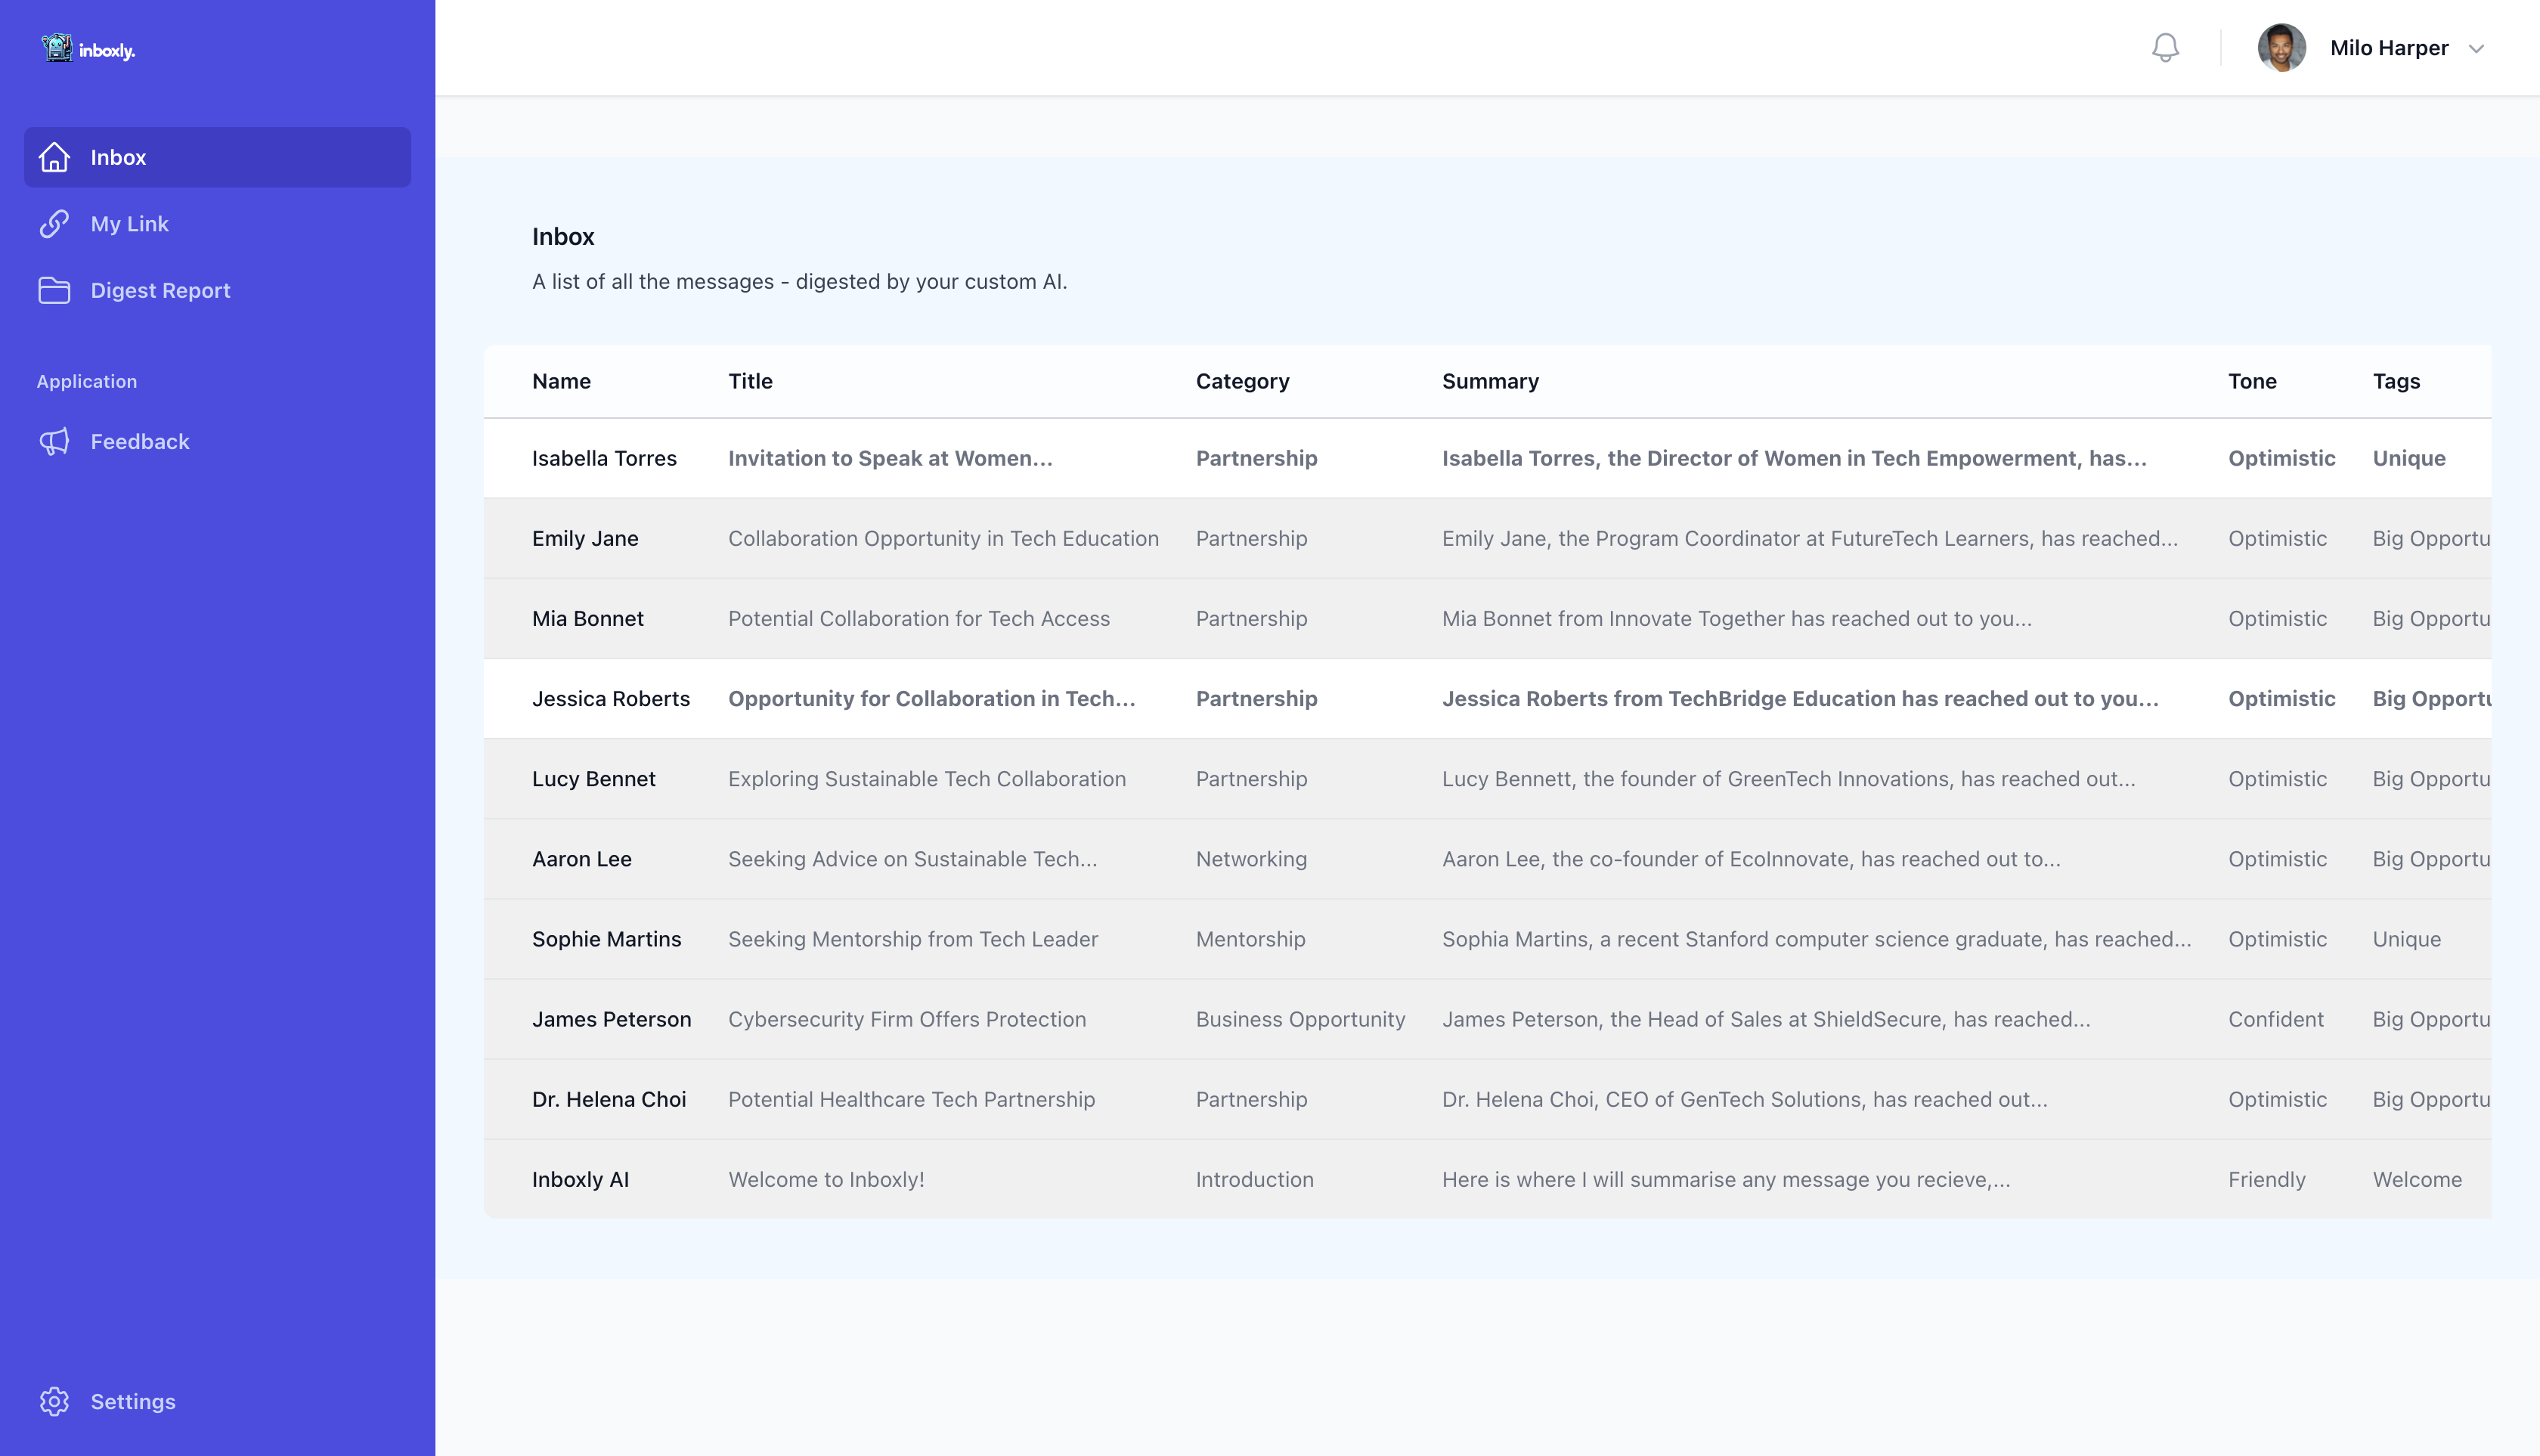Open the Milo Harper account dropdown
Image resolution: width=2540 pixels, height=1456 pixels.
coord(2388,48)
